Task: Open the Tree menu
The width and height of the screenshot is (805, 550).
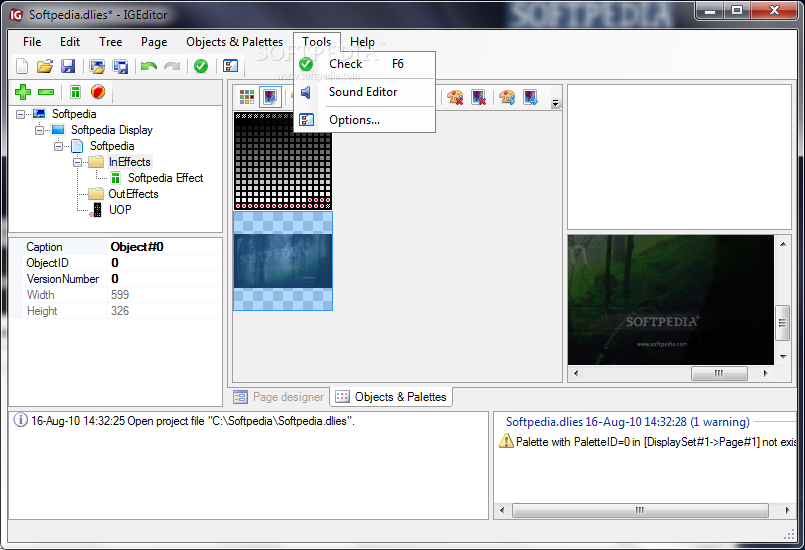Action: [110, 42]
